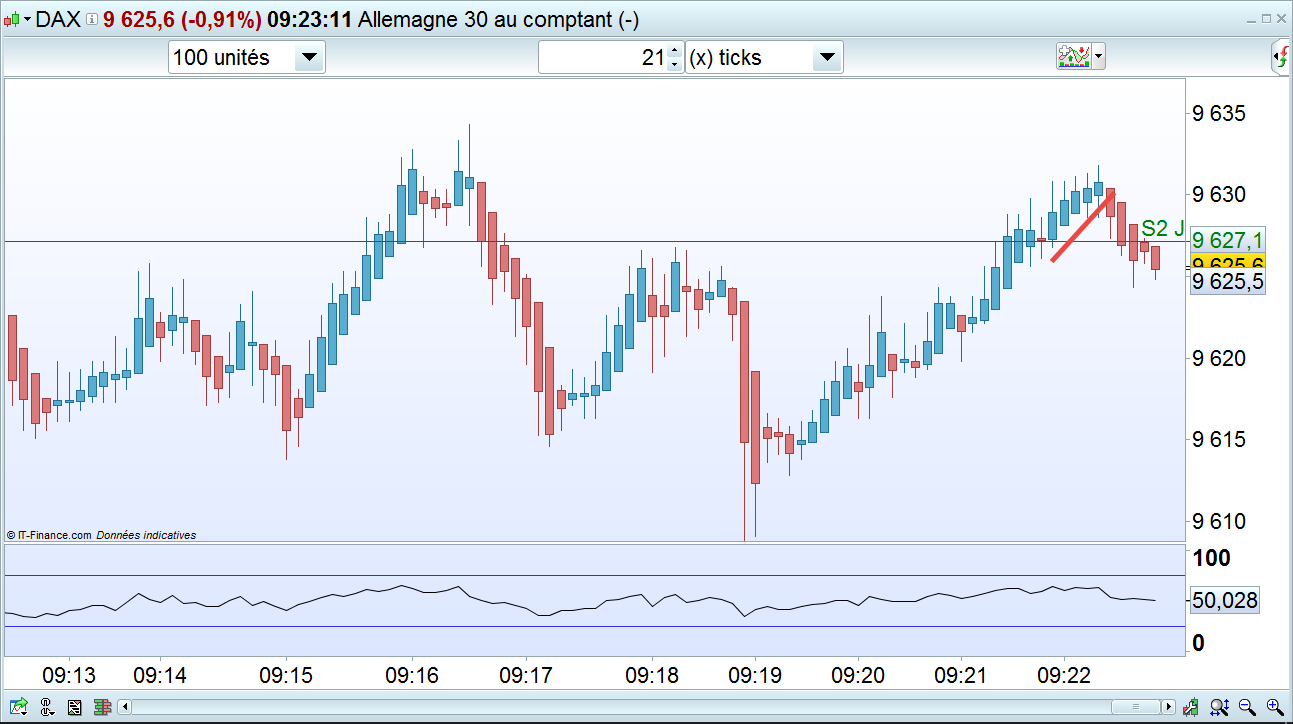Viewport: 1293px width, 724px height.
Task: Click the 9 635 price axis label
Action: click(x=1219, y=114)
